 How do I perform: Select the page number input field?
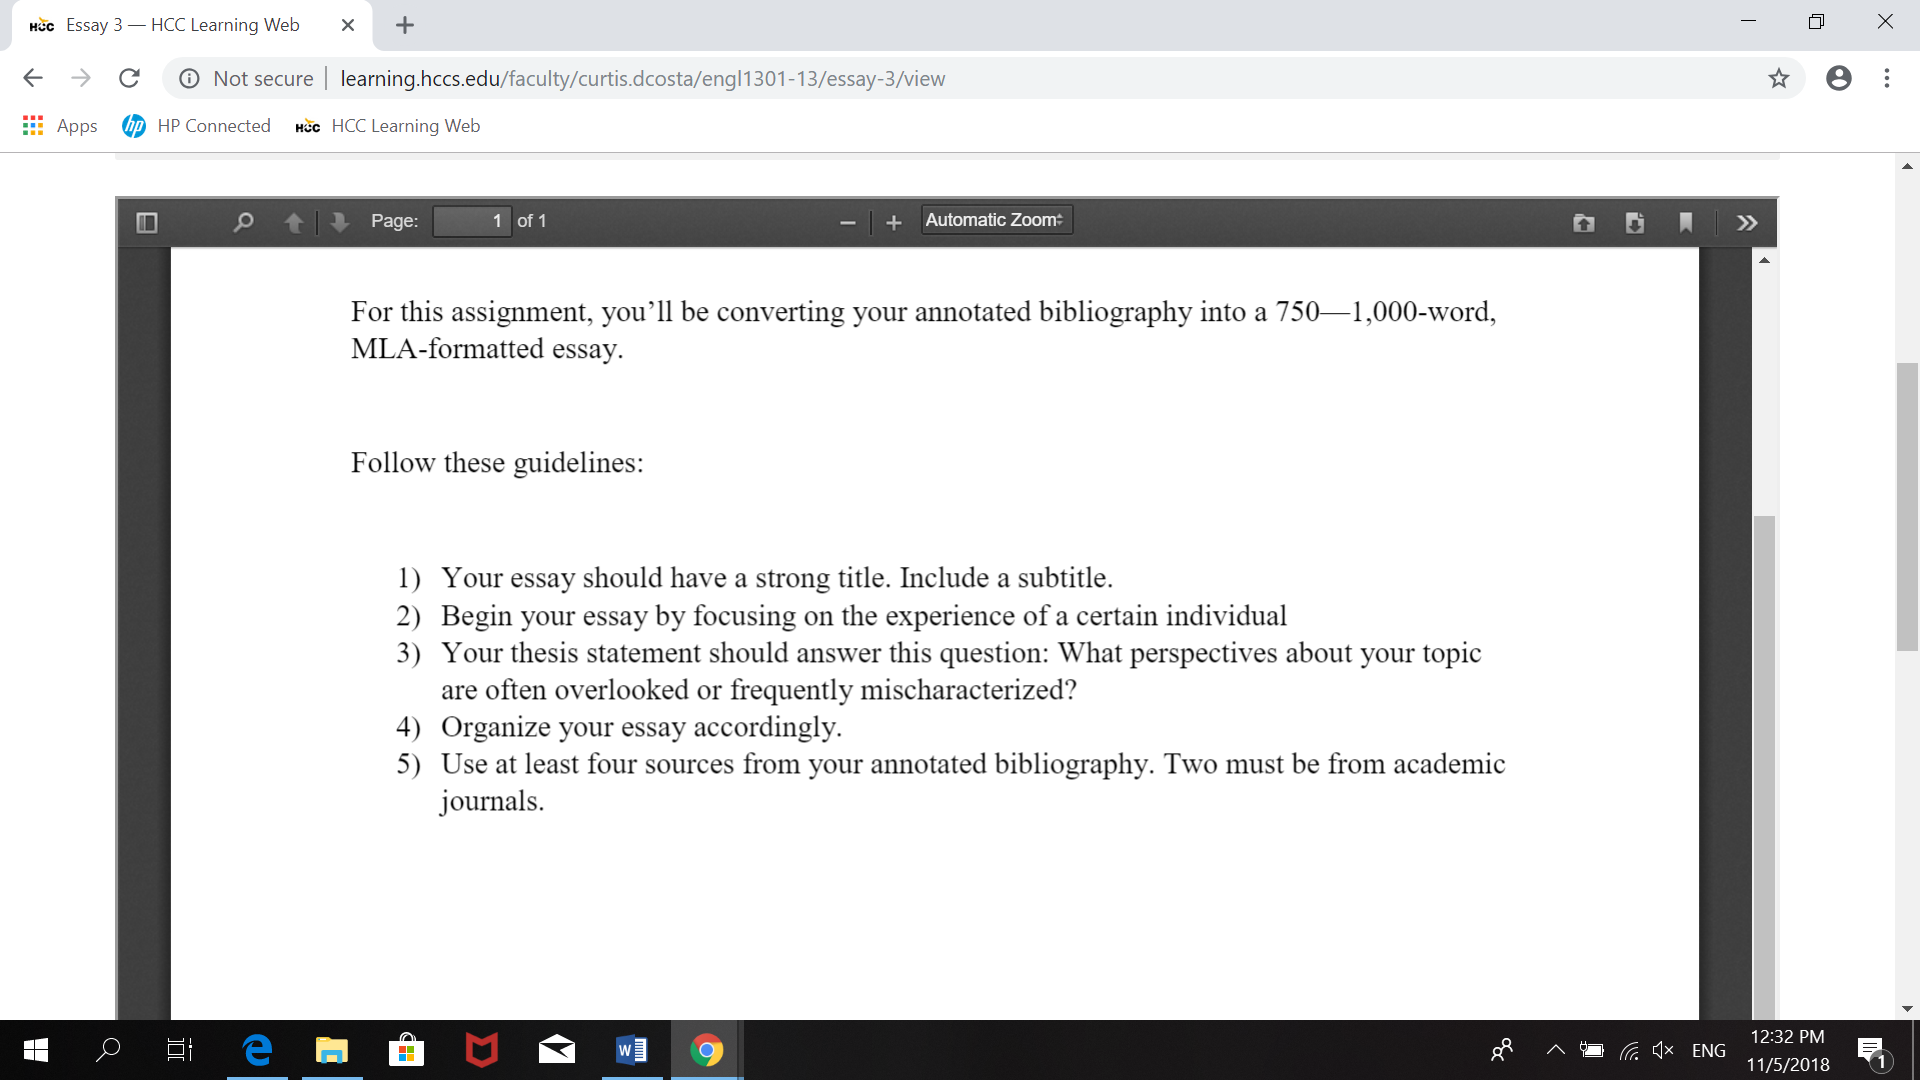pyautogui.click(x=471, y=221)
